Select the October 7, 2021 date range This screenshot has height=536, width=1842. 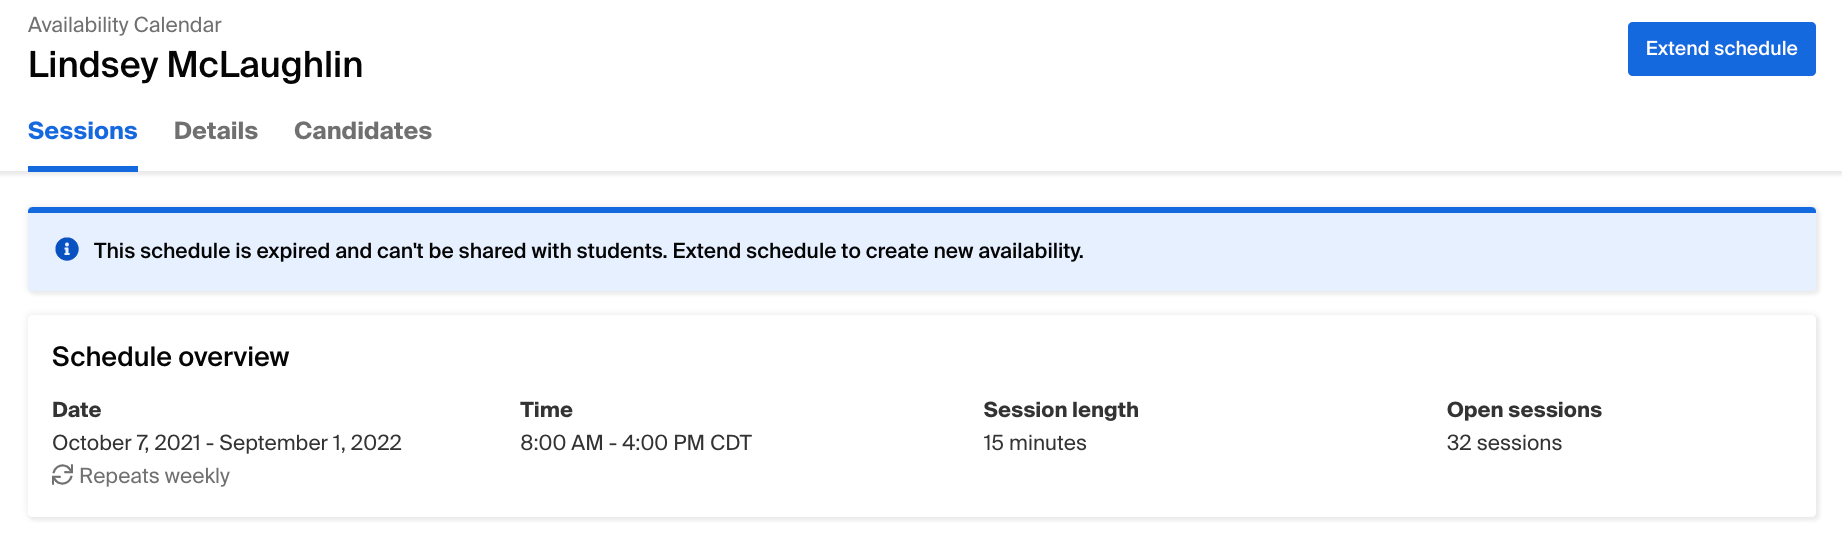pyautogui.click(x=227, y=443)
